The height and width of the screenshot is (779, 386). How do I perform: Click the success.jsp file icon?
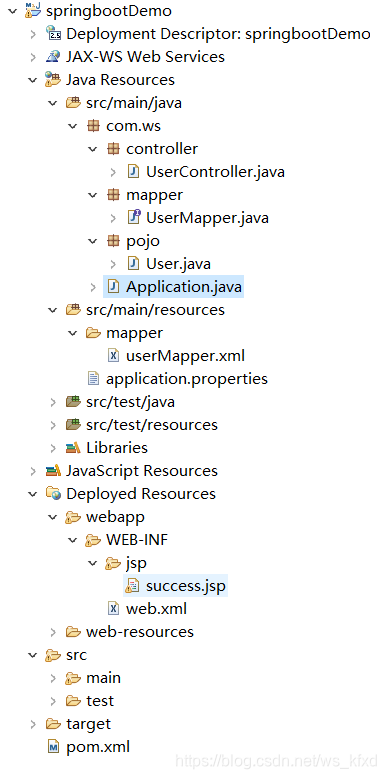(132, 586)
